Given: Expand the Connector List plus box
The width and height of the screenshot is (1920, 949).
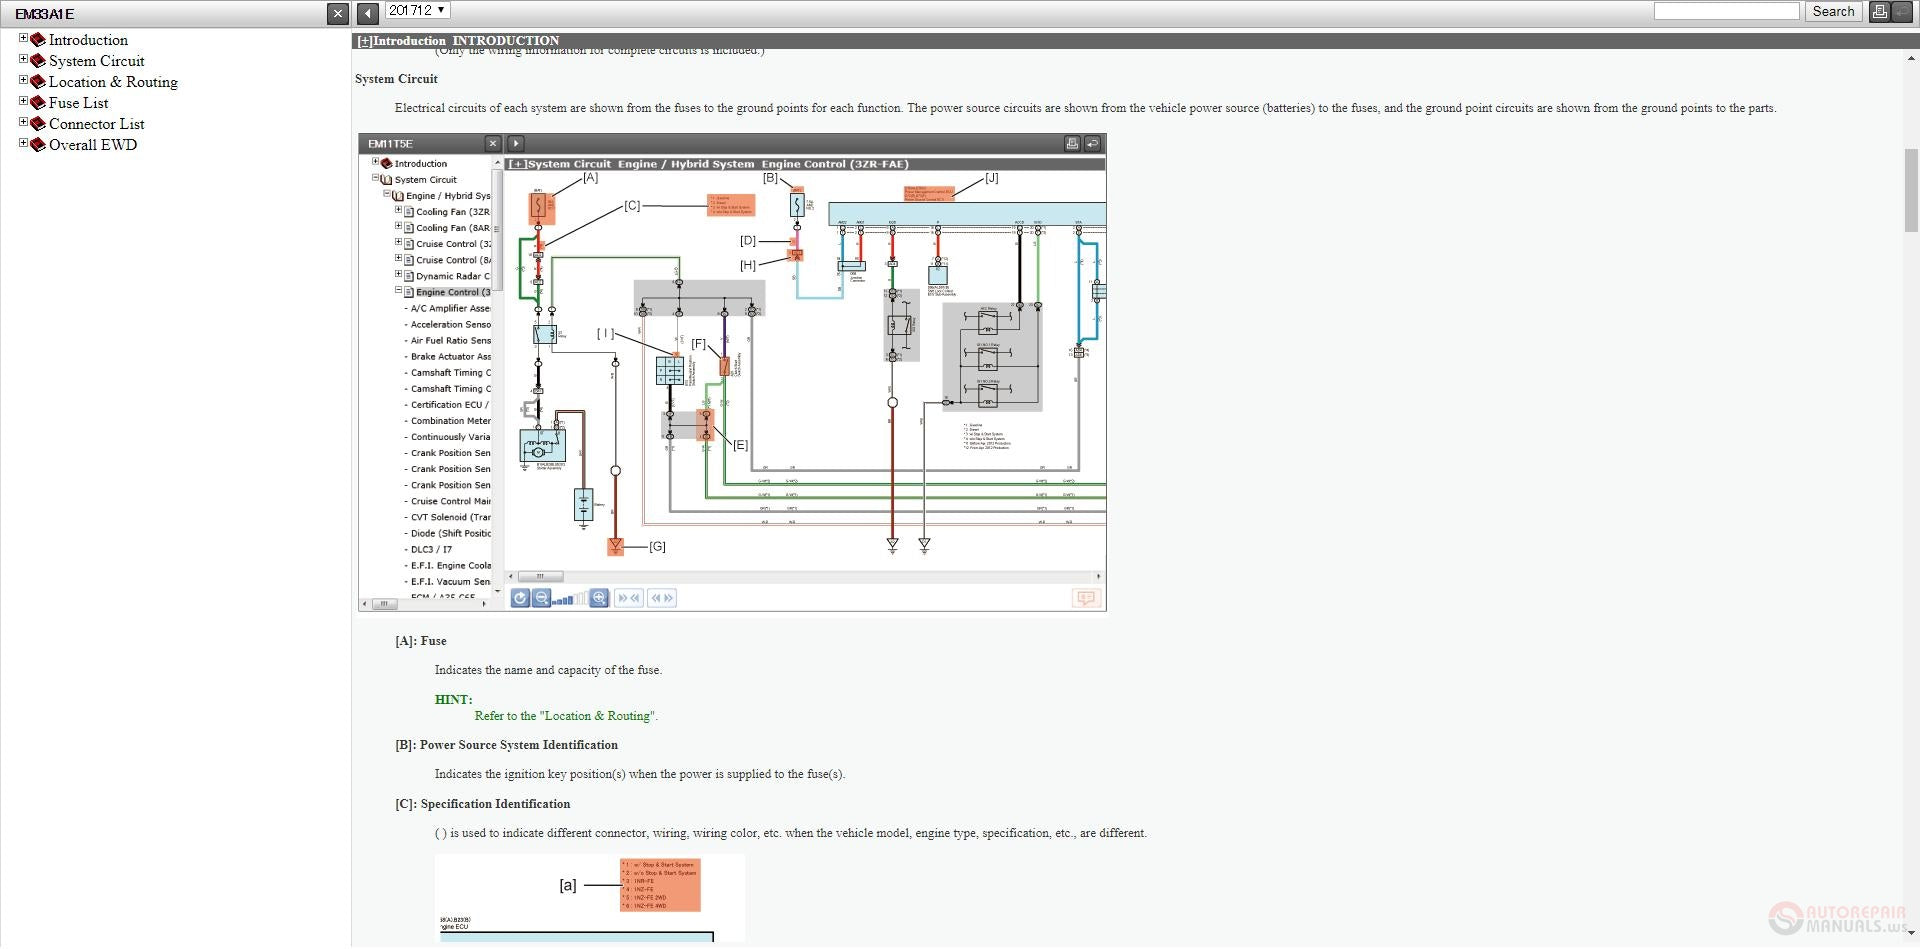Looking at the screenshot, I should (23, 122).
